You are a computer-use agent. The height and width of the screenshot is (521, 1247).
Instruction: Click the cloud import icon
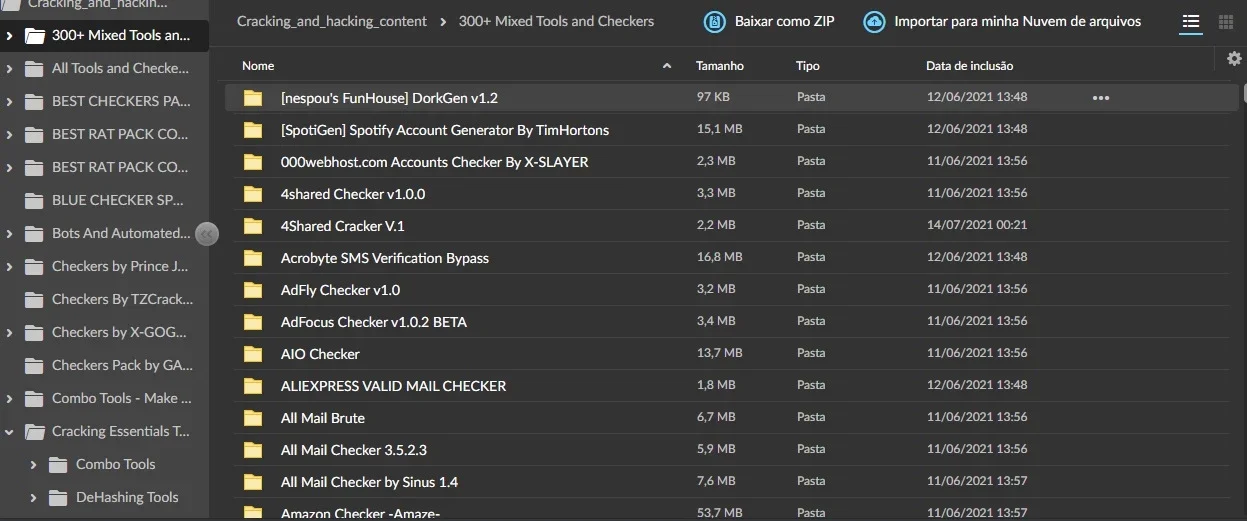coord(874,21)
